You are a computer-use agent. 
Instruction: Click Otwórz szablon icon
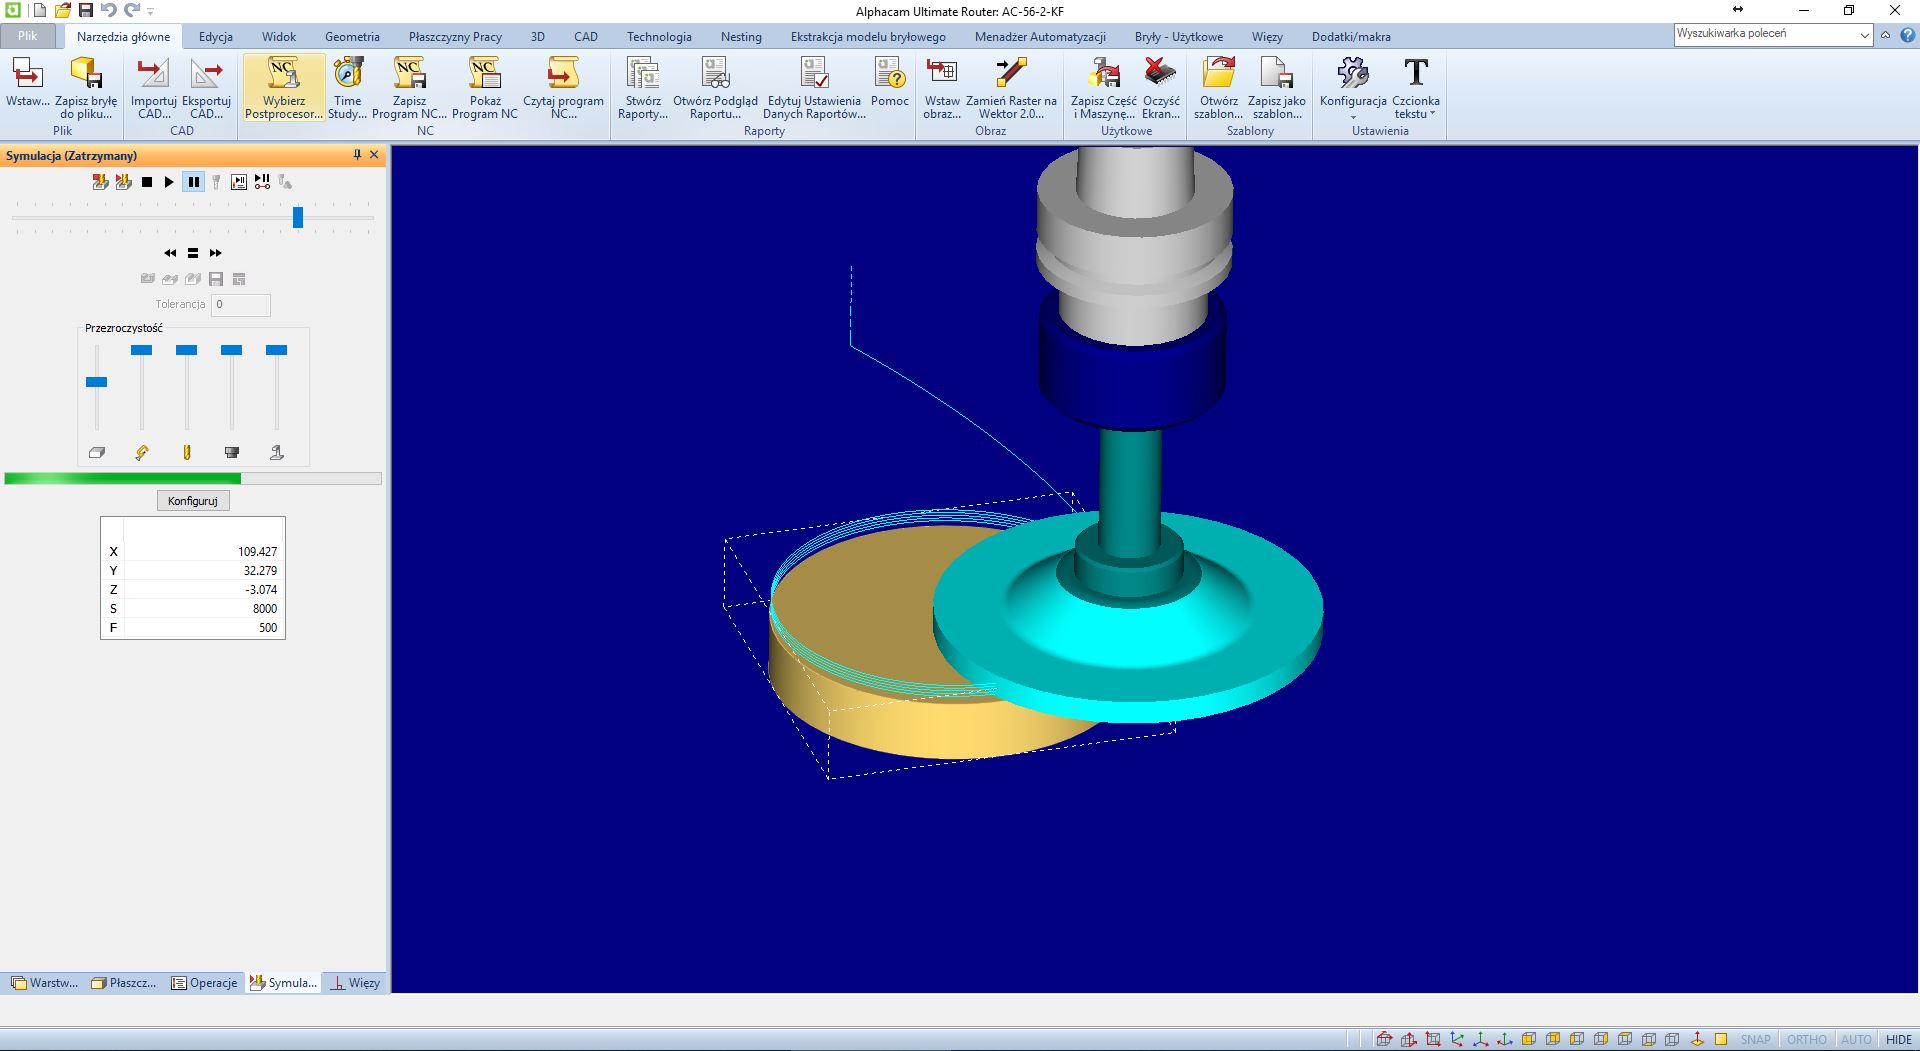[1219, 88]
